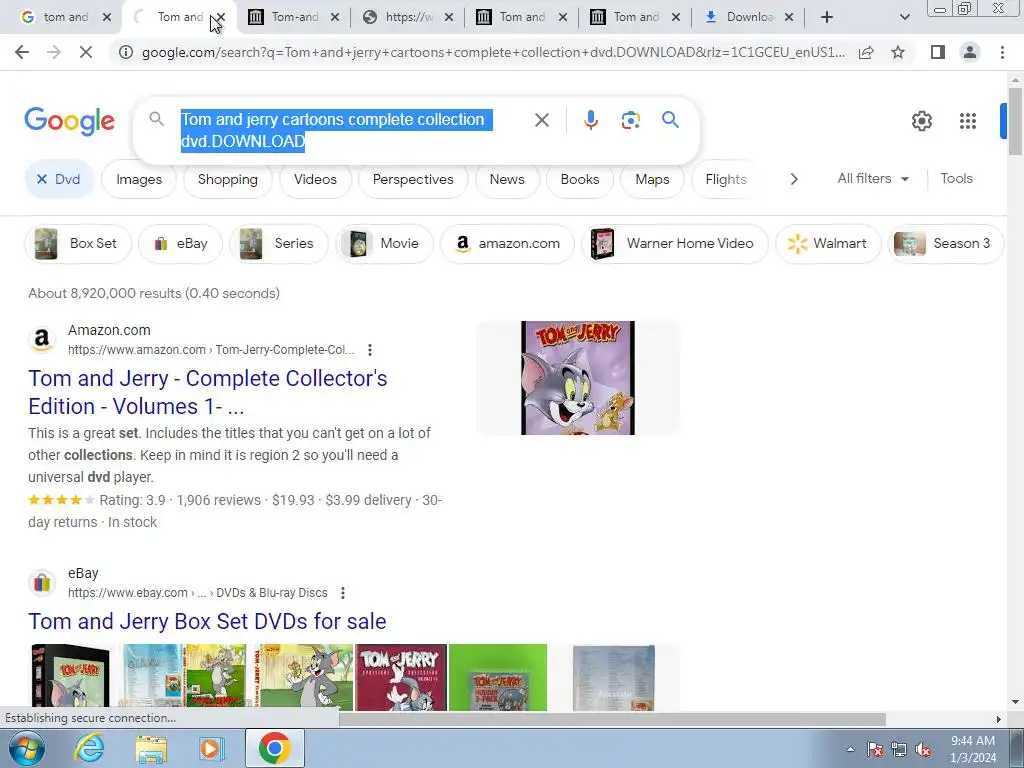The width and height of the screenshot is (1024, 768).
Task: Clear the Google search box text
Action: pos(541,120)
